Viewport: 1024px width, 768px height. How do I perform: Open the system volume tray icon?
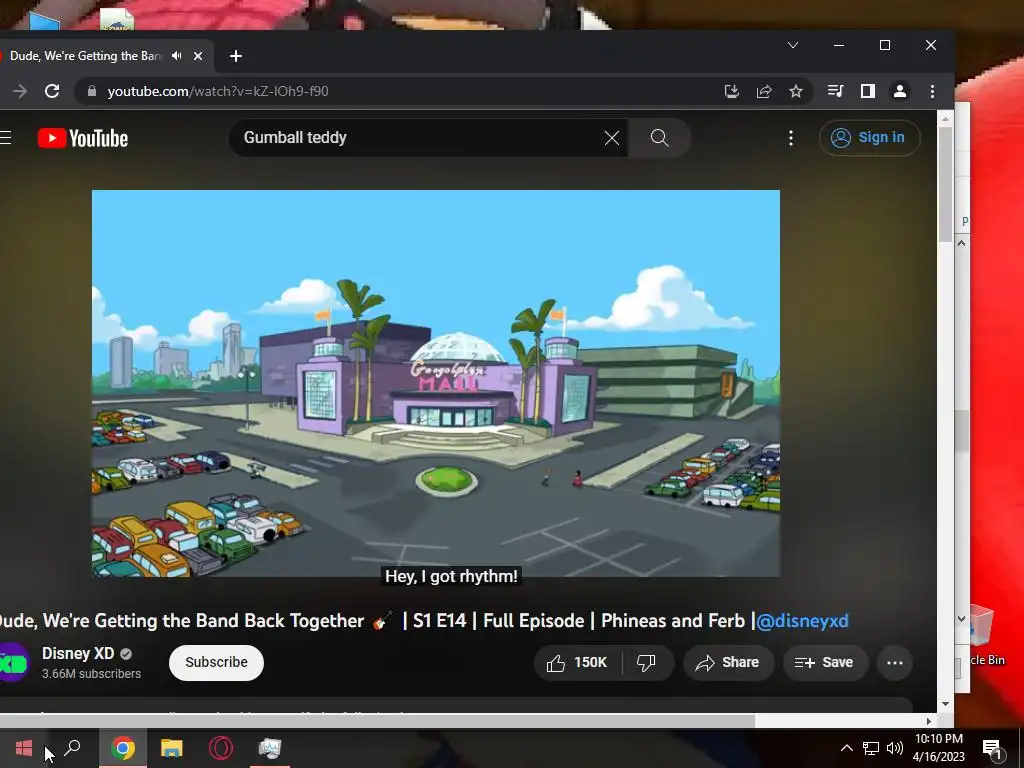895,748
